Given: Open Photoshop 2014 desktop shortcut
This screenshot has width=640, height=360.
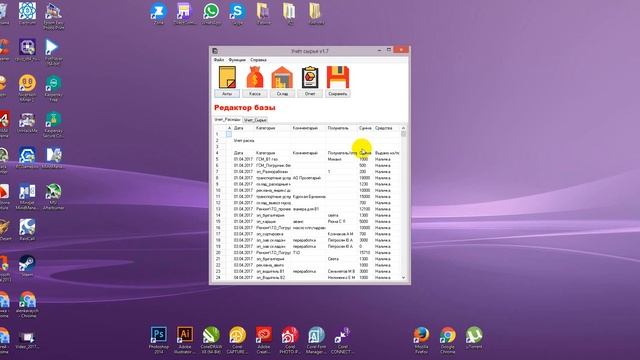Looking at the screenshot, I should [x=158, y=340].
